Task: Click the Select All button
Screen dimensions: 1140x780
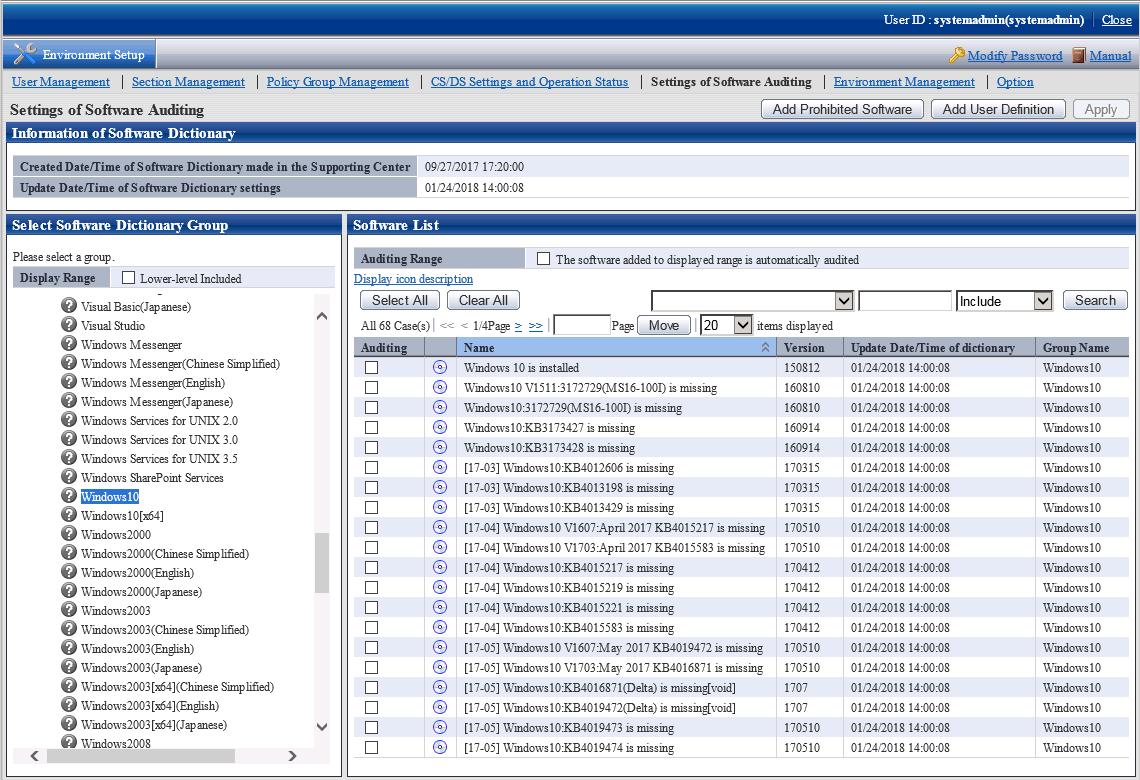Action: click(x=400, y=300)
